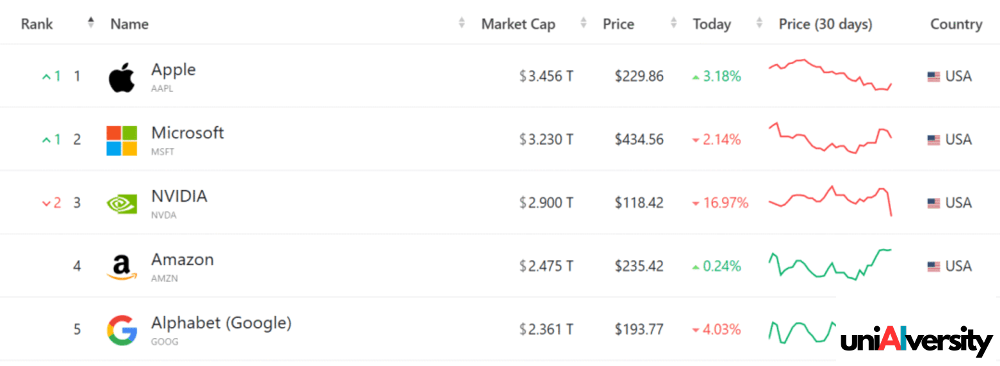
Task: Click the Apple logo icon
Action: click(x=121, y=78)
